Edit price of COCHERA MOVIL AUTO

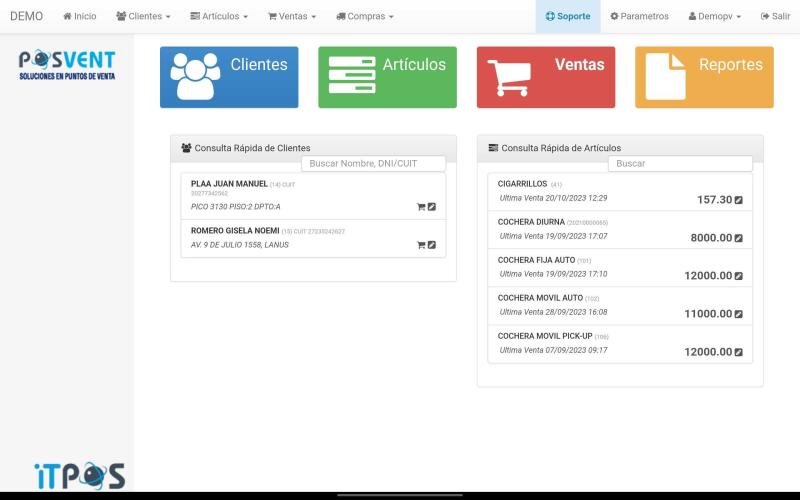coord(738,314)
